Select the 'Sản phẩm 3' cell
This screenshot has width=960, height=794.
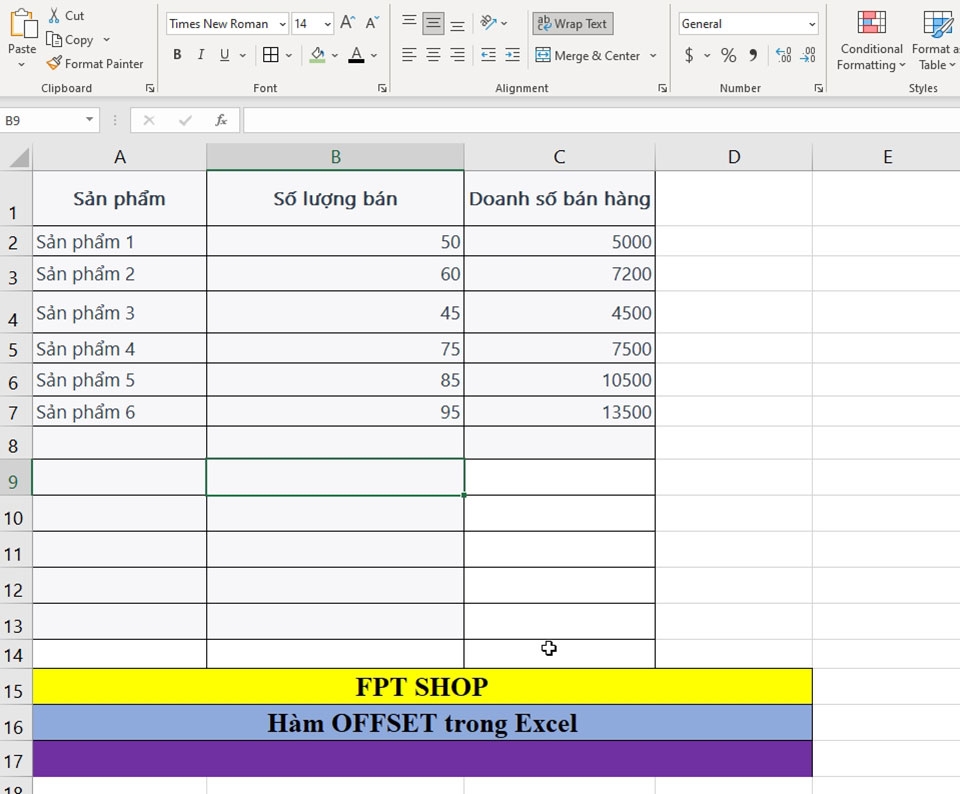click(x=119, y=312)
